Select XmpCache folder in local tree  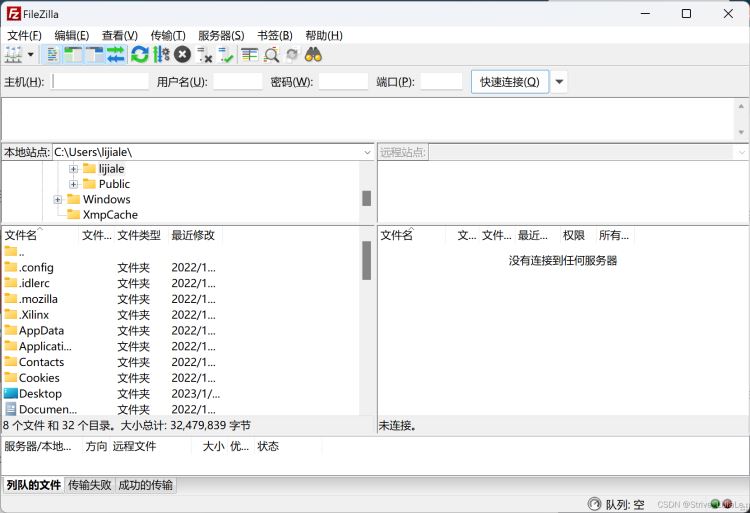click(x=110, y=215)
